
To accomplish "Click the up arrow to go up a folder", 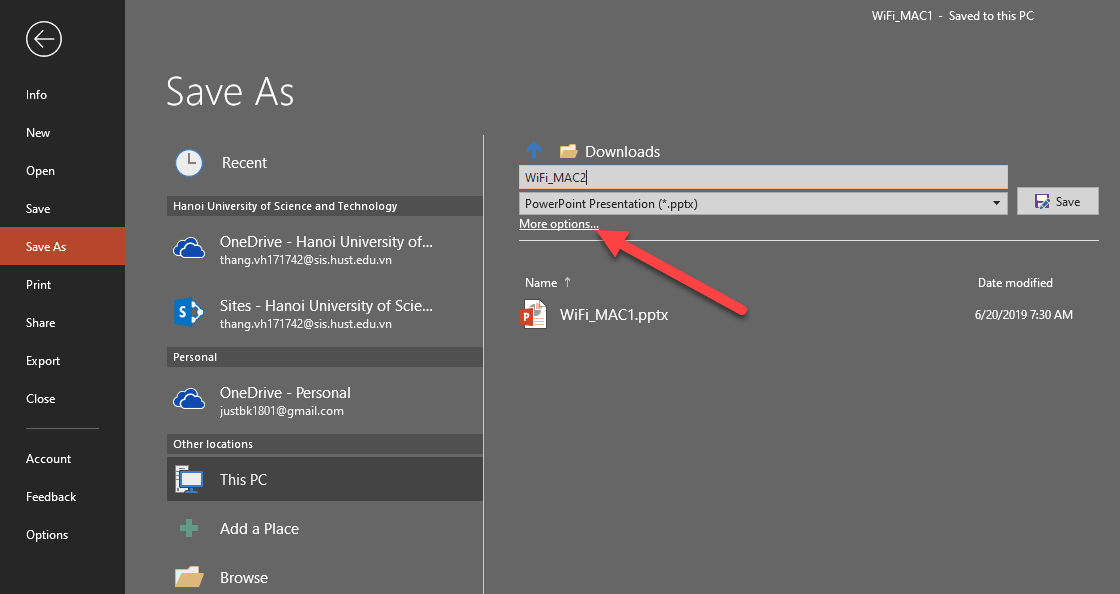I will point(534,150).
